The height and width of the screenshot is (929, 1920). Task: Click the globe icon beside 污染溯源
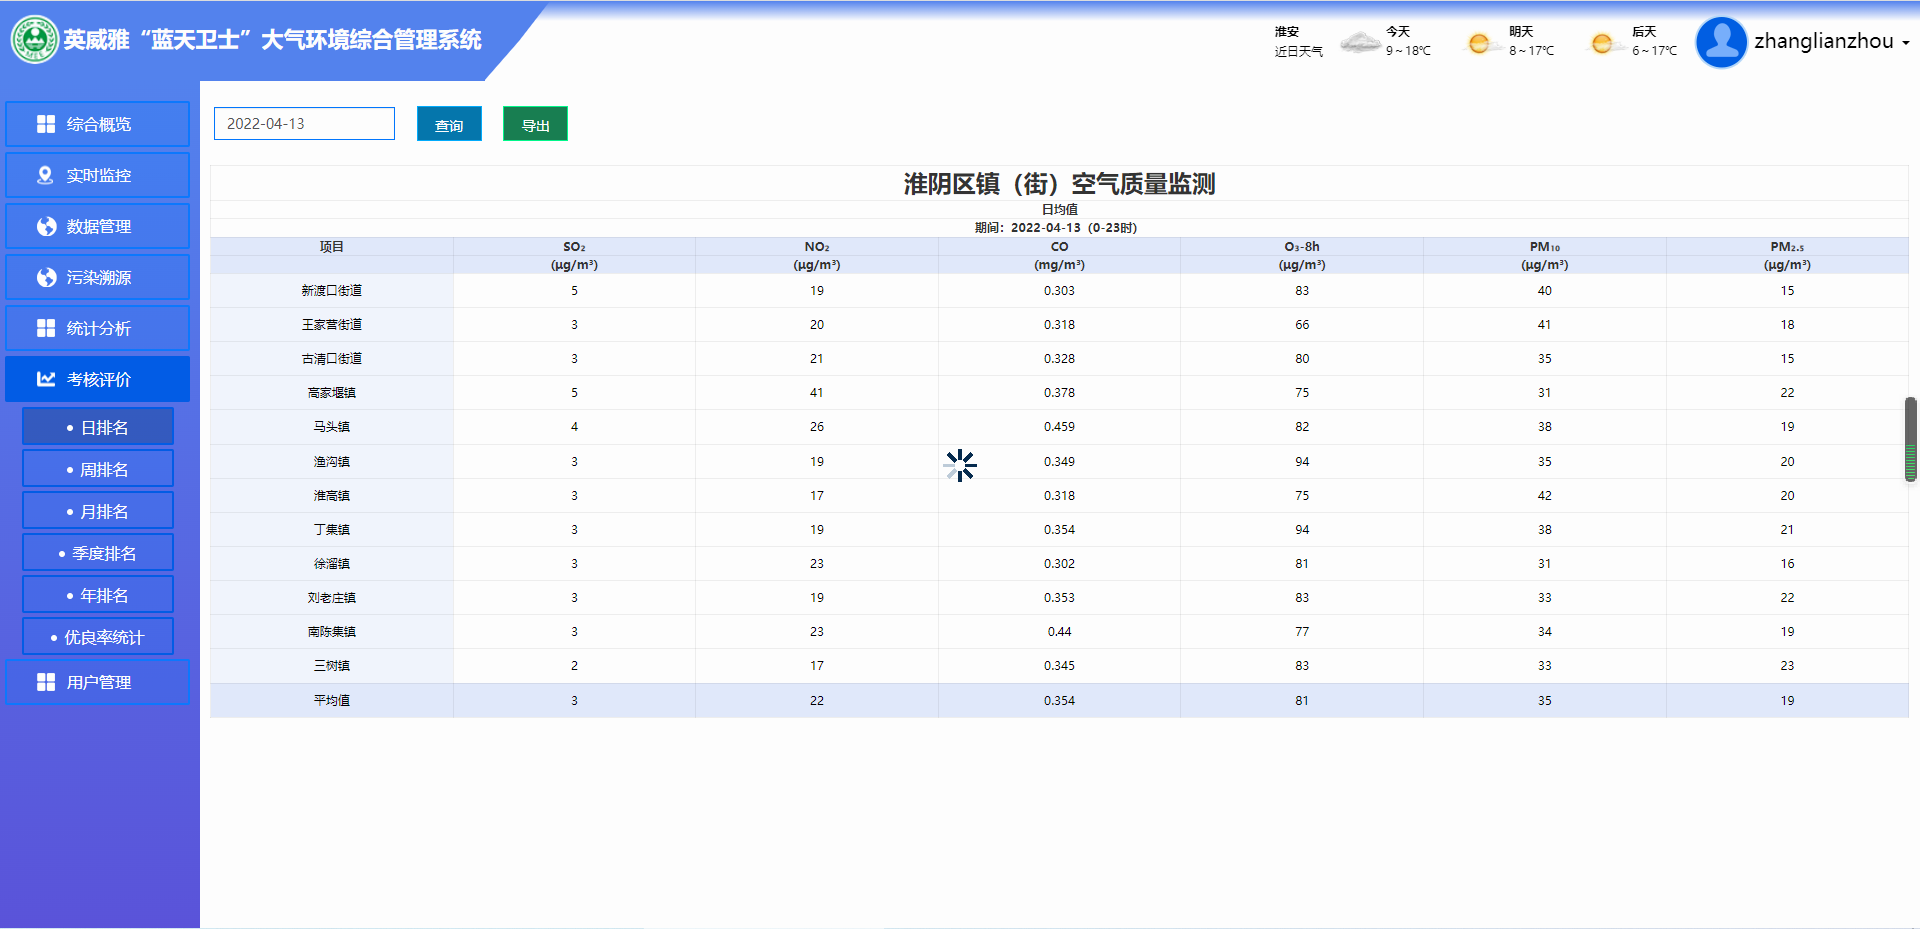(46, 277)
